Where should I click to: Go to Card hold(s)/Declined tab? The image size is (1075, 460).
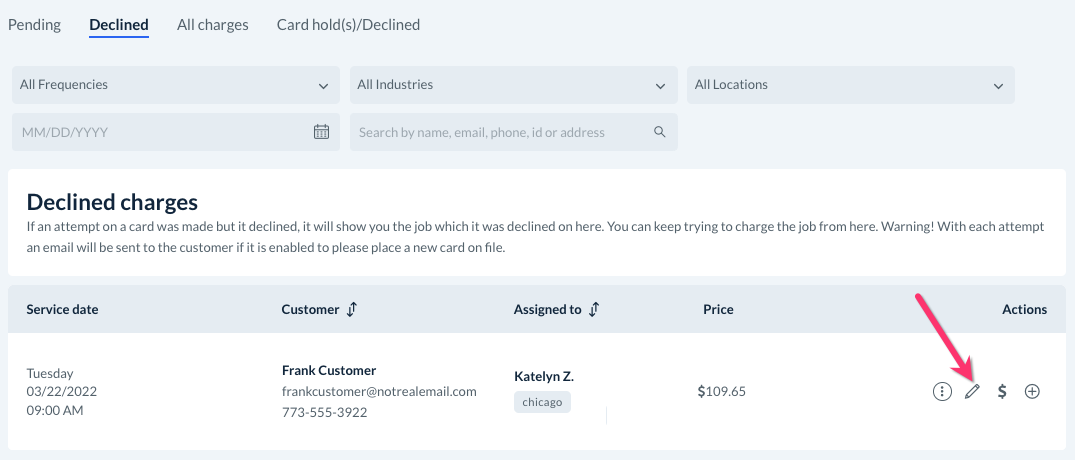(348, 25)
